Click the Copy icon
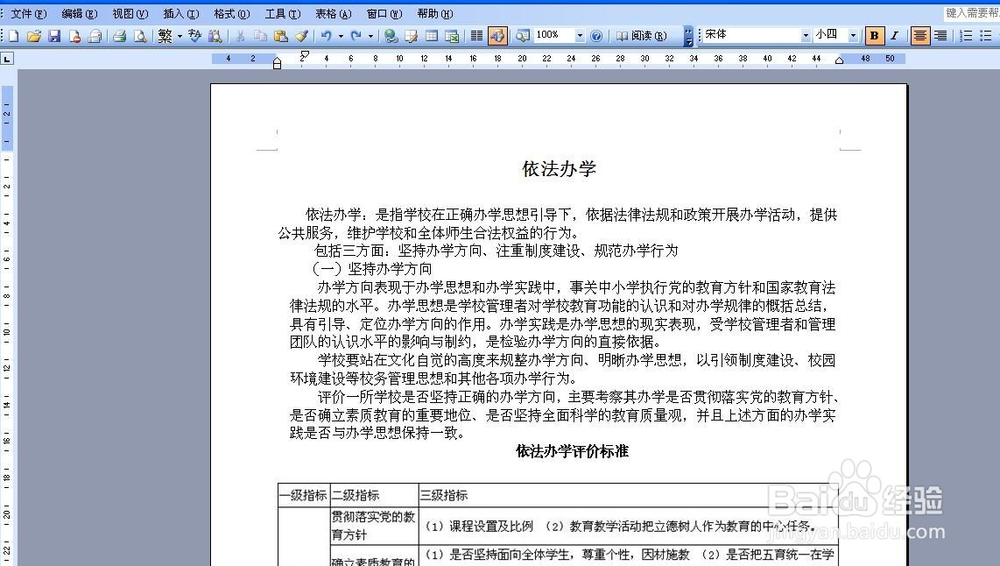This screenshot has height=566, width=1000. [x=260, y=36]
